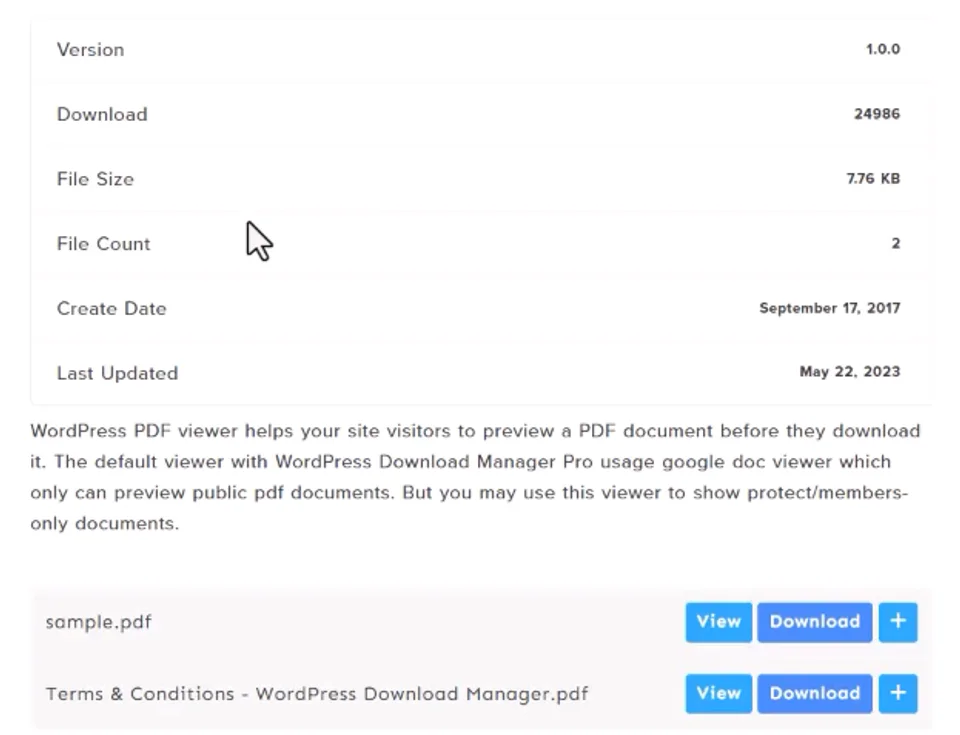Click the version value 1.0.0

tap(883, 49)
